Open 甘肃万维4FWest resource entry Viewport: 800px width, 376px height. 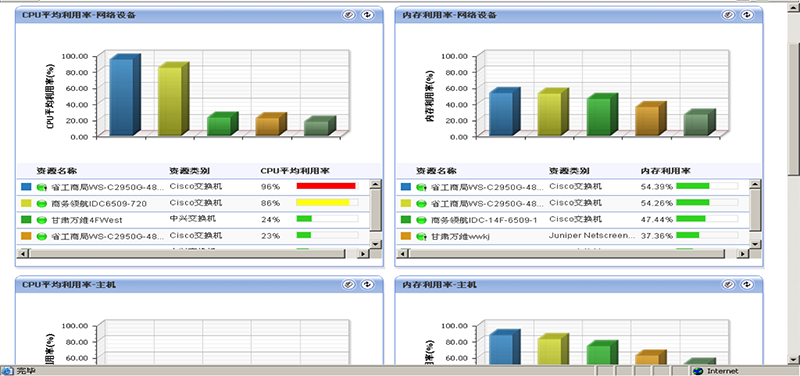pos(87,220)
